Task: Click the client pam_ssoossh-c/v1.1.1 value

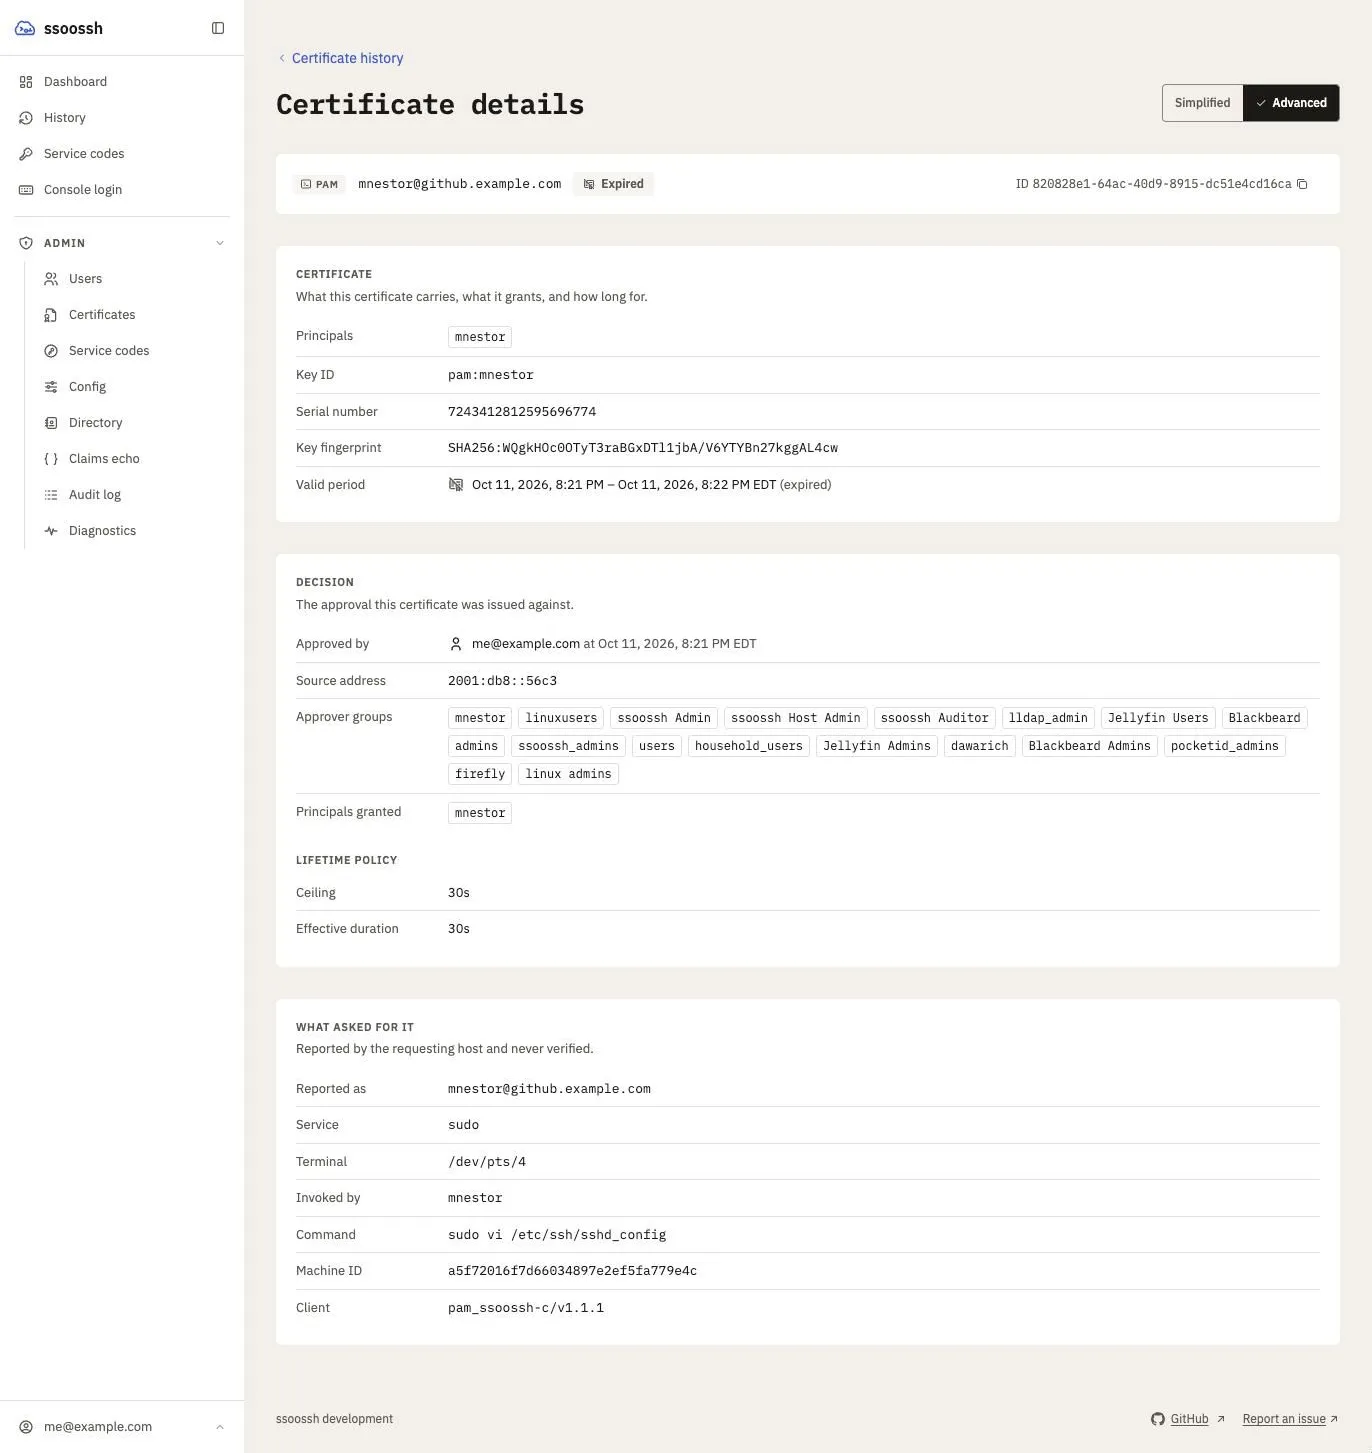Action: 526,1308
